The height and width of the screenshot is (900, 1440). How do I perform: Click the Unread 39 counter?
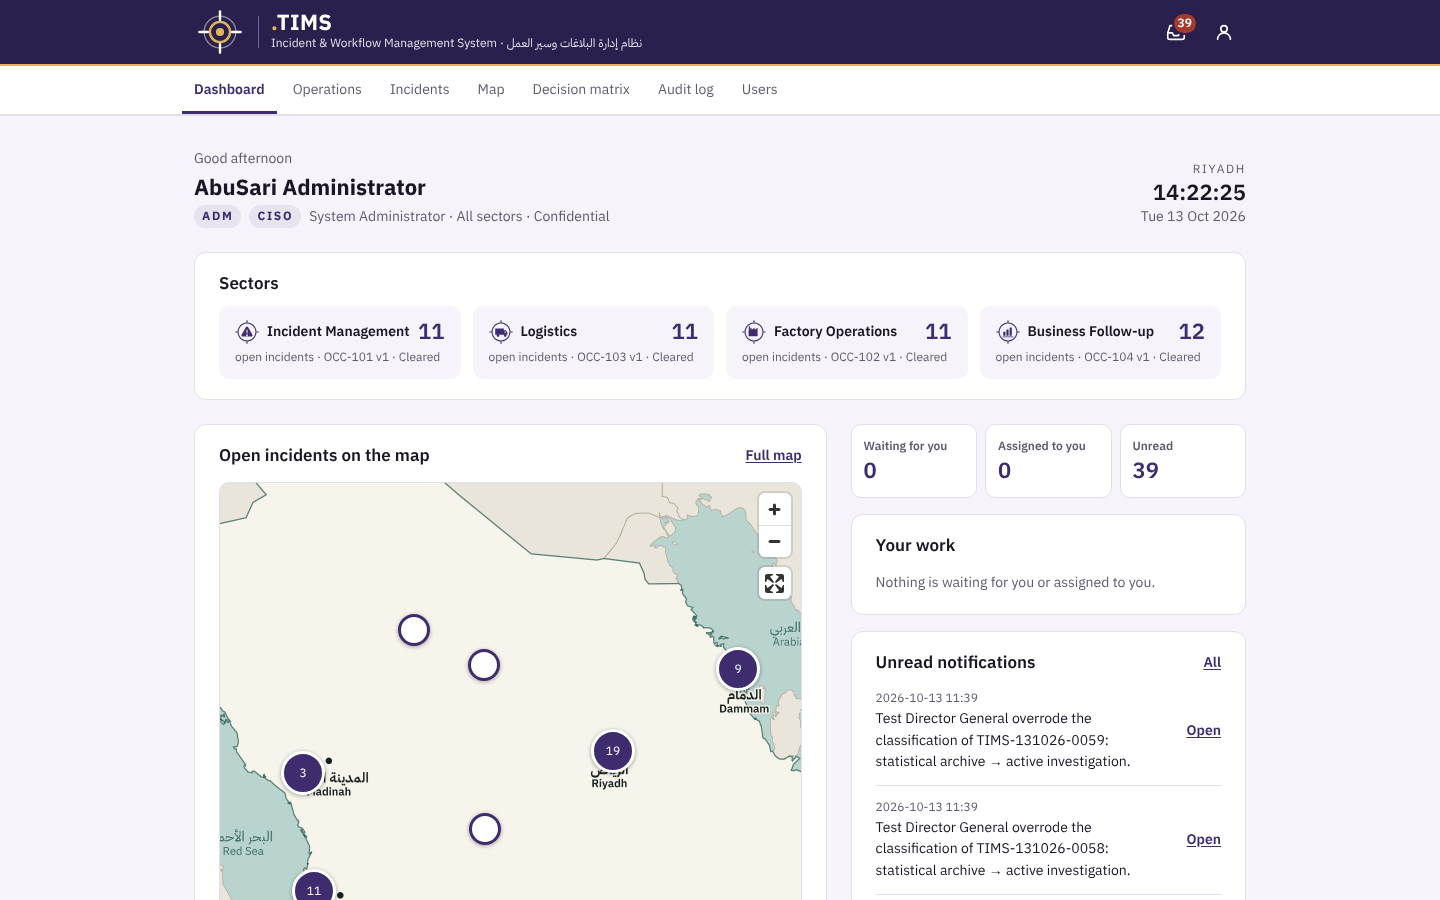pos(1183,461)
